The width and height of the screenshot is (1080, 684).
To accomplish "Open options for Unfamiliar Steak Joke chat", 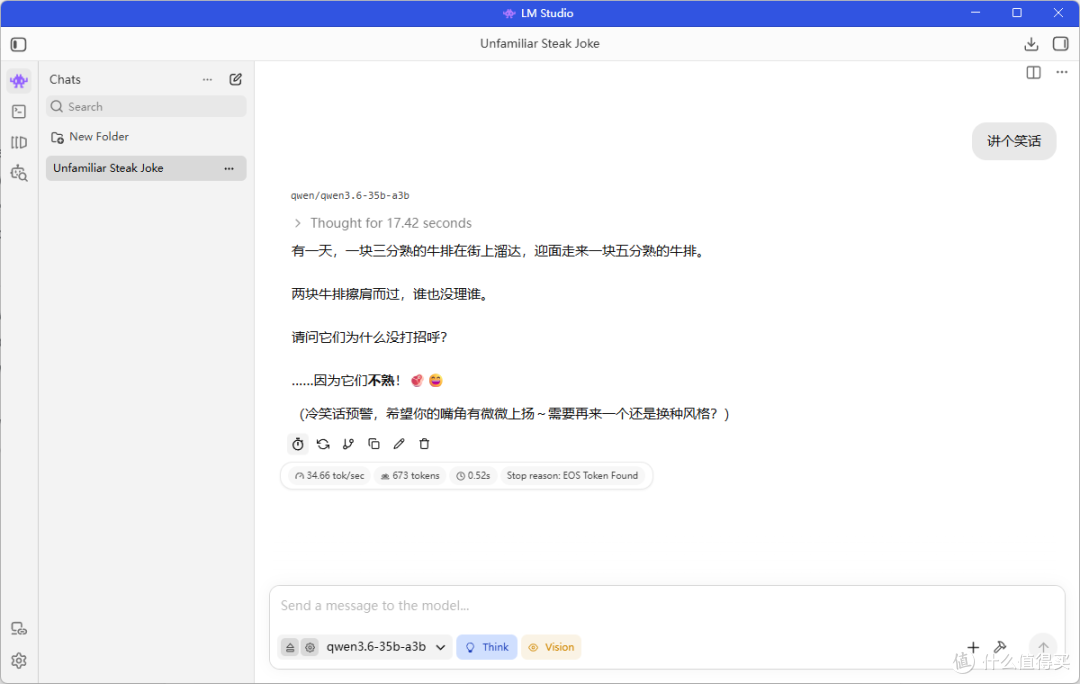I will tap(229, 168).
